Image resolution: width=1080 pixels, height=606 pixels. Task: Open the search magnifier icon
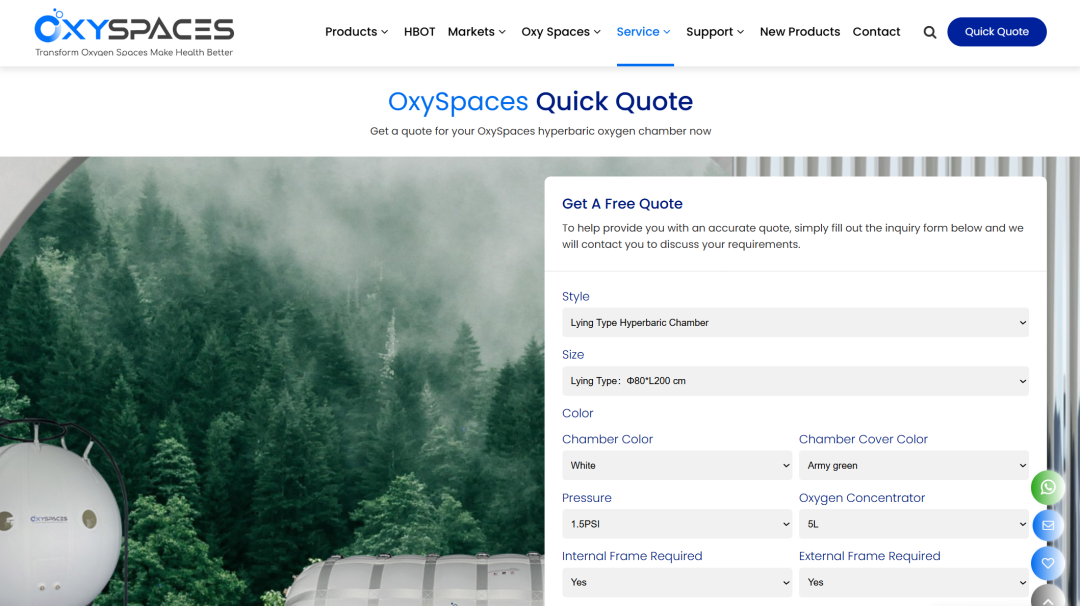930,32
